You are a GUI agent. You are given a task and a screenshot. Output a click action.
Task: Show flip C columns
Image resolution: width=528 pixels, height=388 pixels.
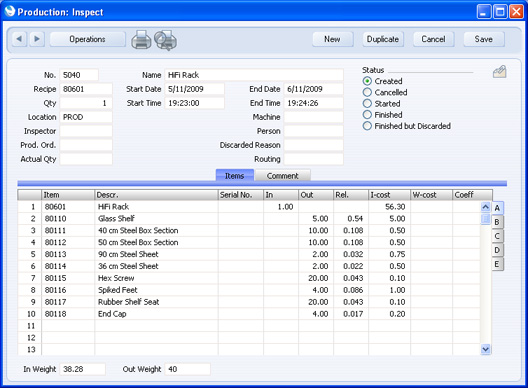tap(497, 236)
